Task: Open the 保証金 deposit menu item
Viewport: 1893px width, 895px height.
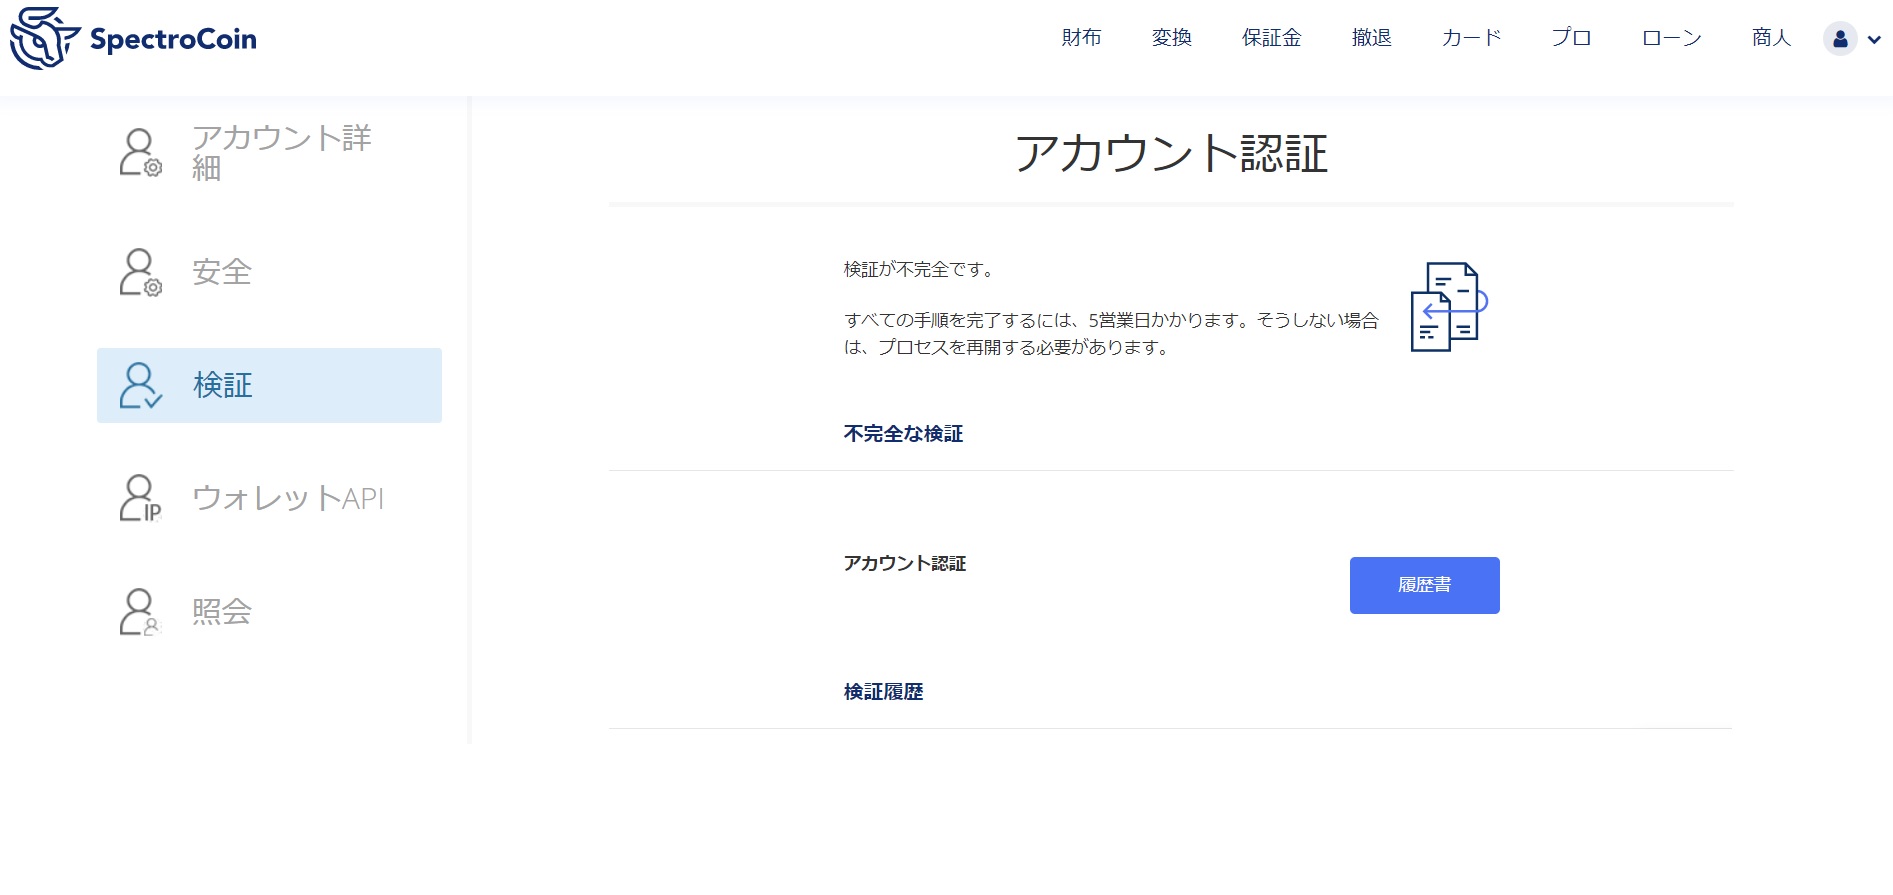Action: 1271,38
